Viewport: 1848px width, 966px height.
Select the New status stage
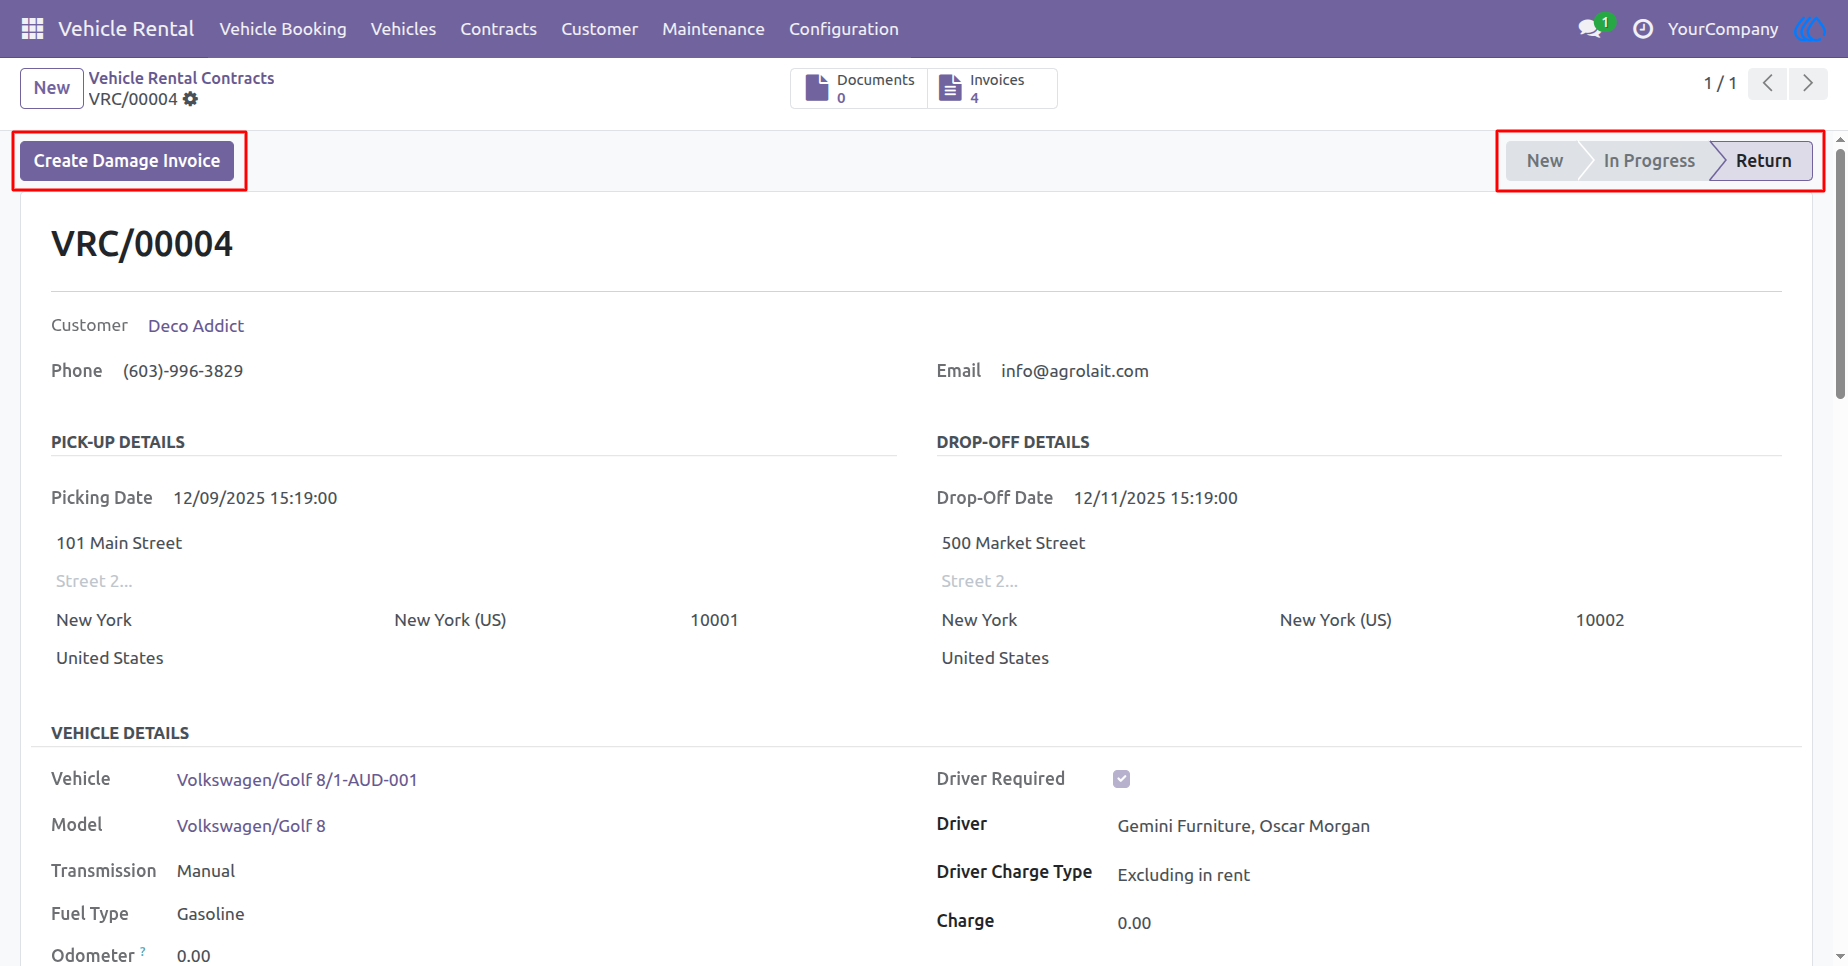tap(1544, 161)
